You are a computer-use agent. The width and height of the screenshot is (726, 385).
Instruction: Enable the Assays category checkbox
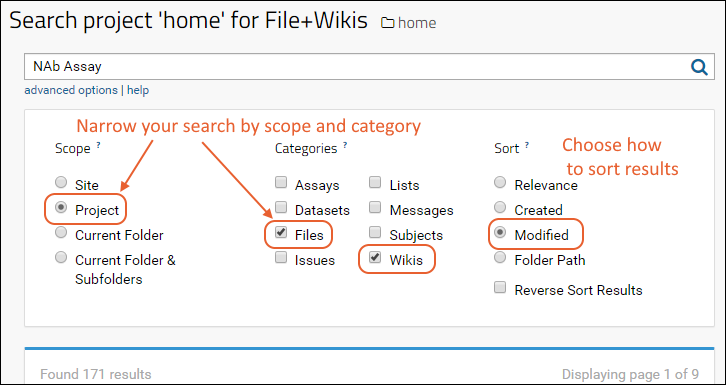point(281,182)
